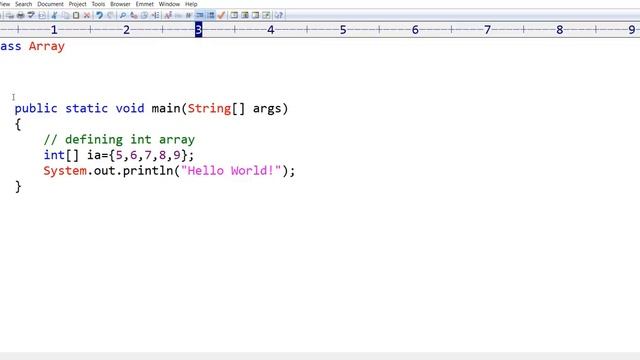
Task: Open the Search menu
Action: [23, 4]
